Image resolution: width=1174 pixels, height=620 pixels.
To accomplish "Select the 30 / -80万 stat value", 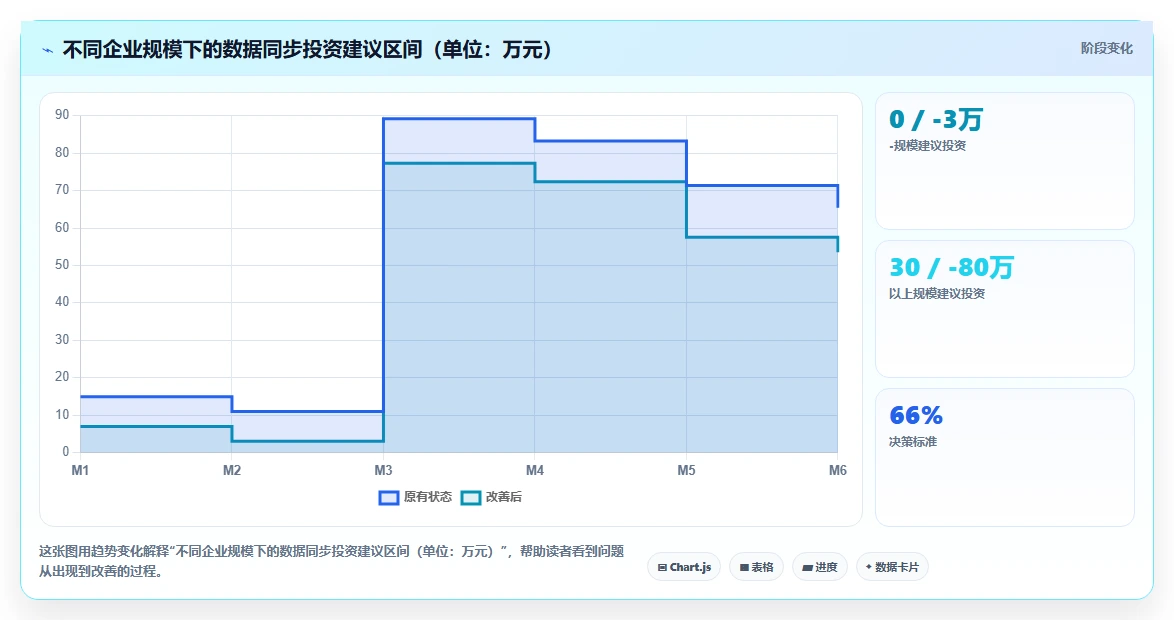I will coord(951,267).
